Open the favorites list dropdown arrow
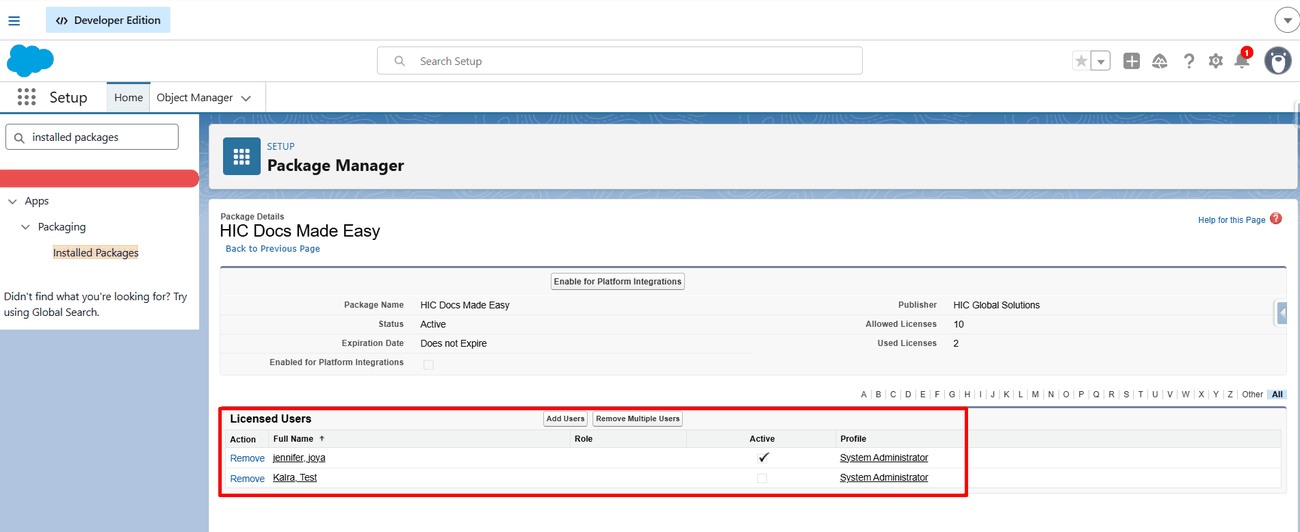The width and height of the screenshot is (1300, 532). (x=1101, y=61)
